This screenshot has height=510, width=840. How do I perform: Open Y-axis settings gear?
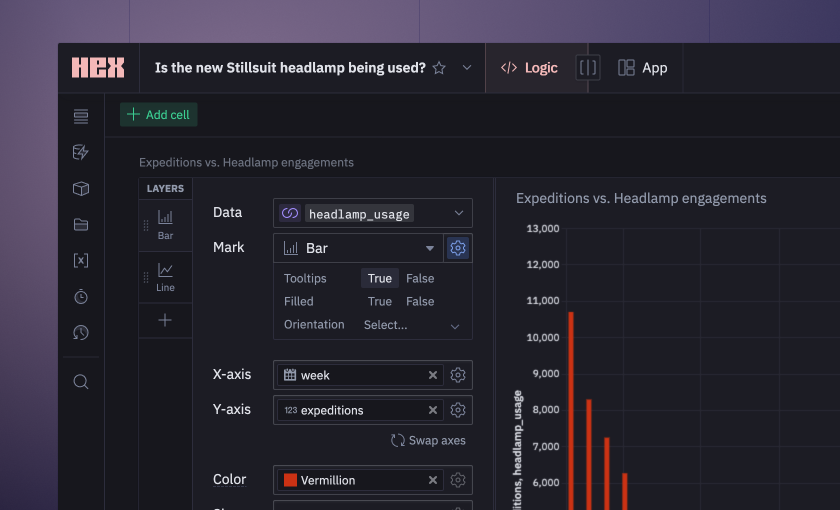point(458,410)
